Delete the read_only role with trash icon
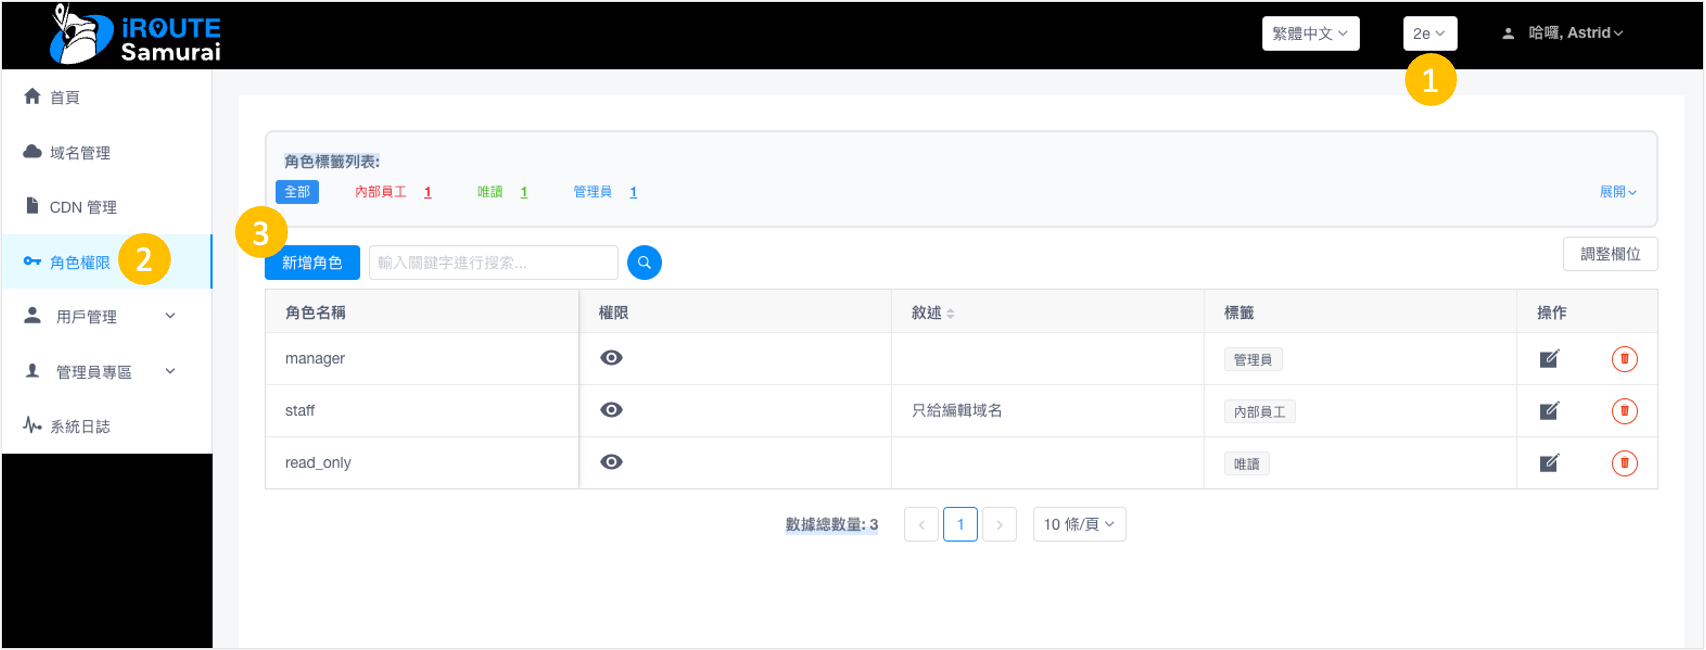Image resolution: width=1706 pixels, height=650 pixels. pos(1624,463)
